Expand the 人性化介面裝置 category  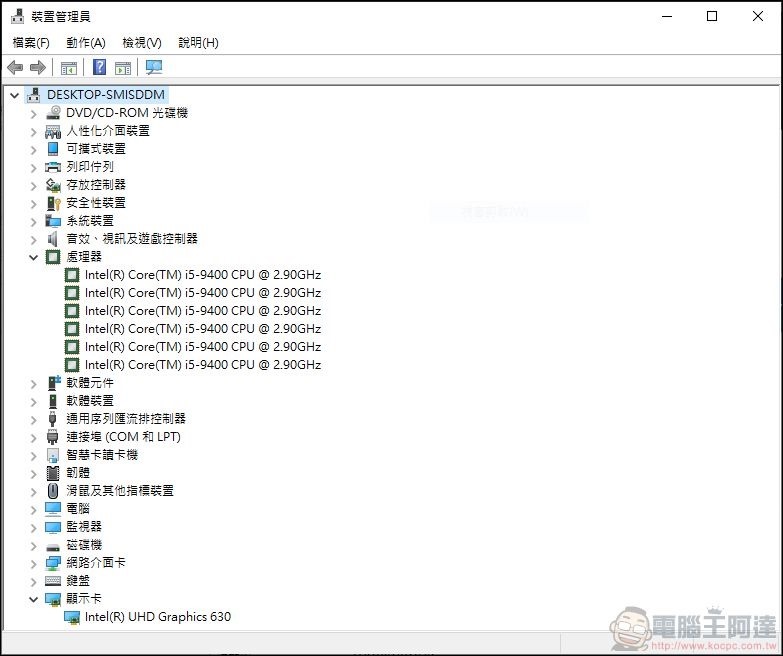click(33, 132)
